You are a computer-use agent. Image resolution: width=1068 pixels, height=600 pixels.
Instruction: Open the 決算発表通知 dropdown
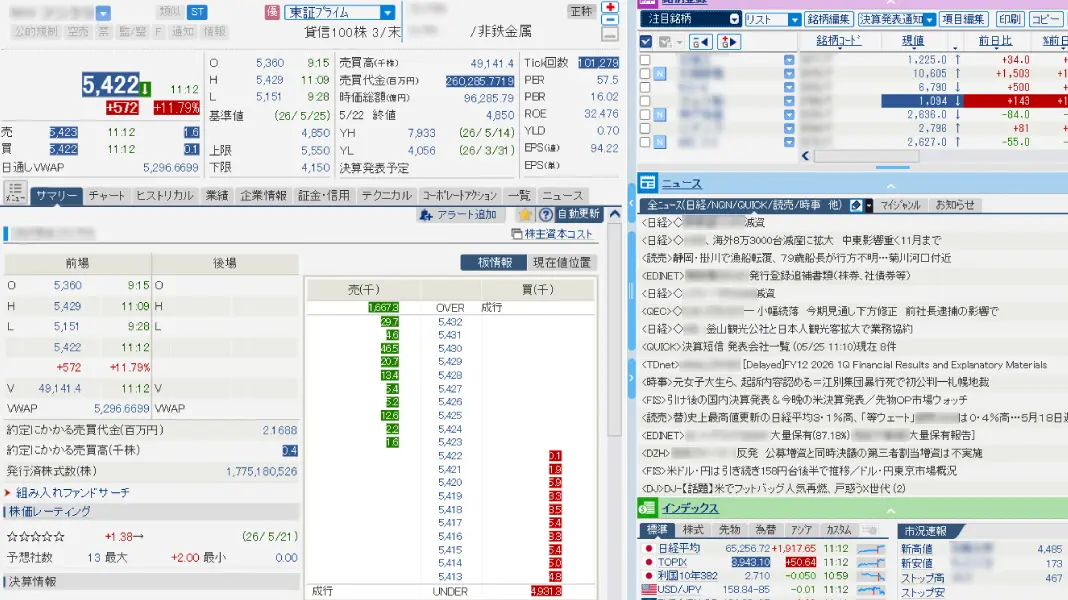point(930,20)
